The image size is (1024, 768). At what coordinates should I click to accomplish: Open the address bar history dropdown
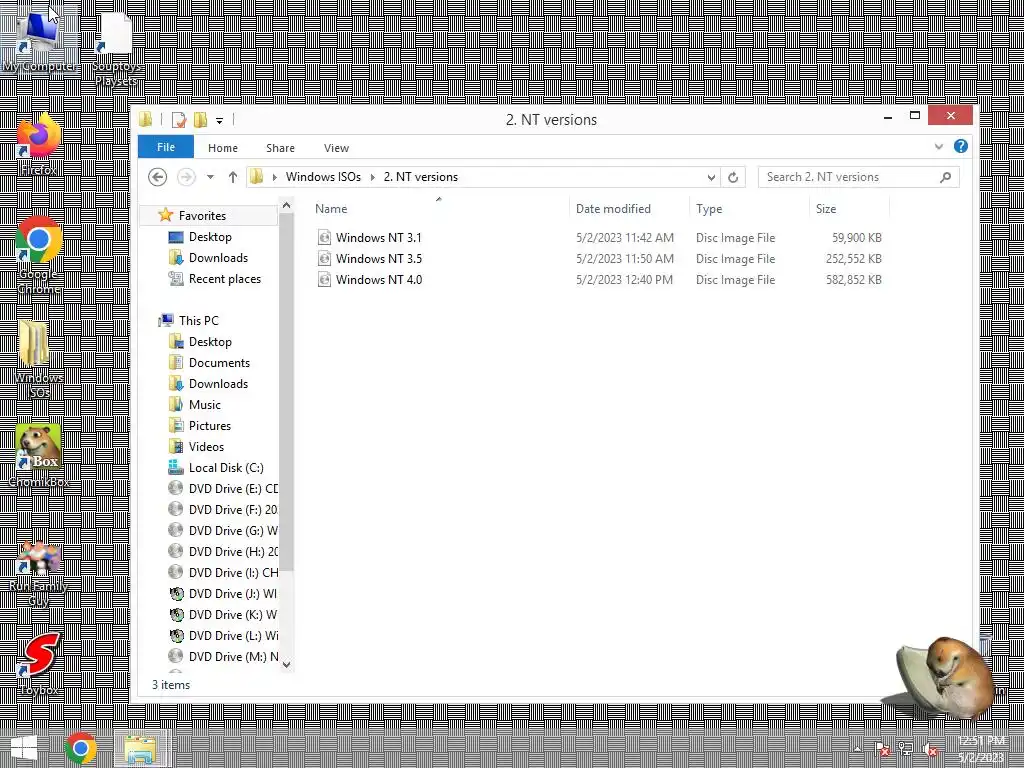tap(711, 177)
